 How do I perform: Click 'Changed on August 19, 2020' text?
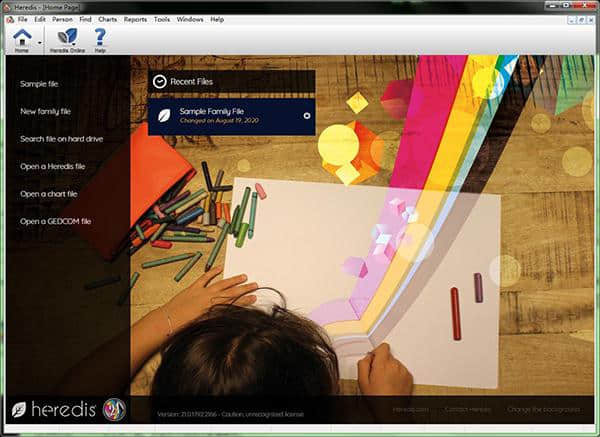pos(219,121)
